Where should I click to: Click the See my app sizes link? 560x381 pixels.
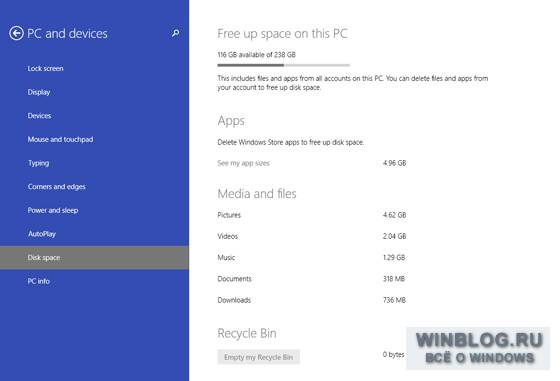[244, 163]
